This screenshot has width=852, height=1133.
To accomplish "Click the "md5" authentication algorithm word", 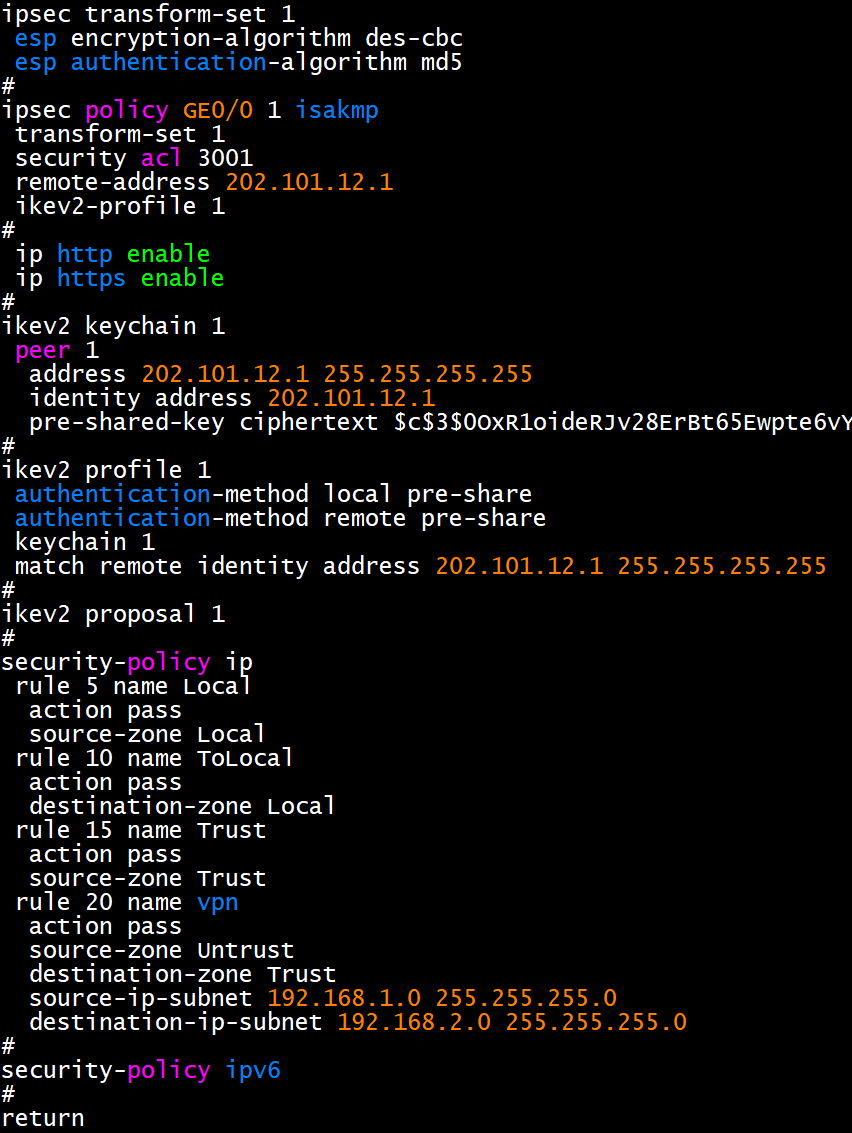I will [x=441, y=62].
